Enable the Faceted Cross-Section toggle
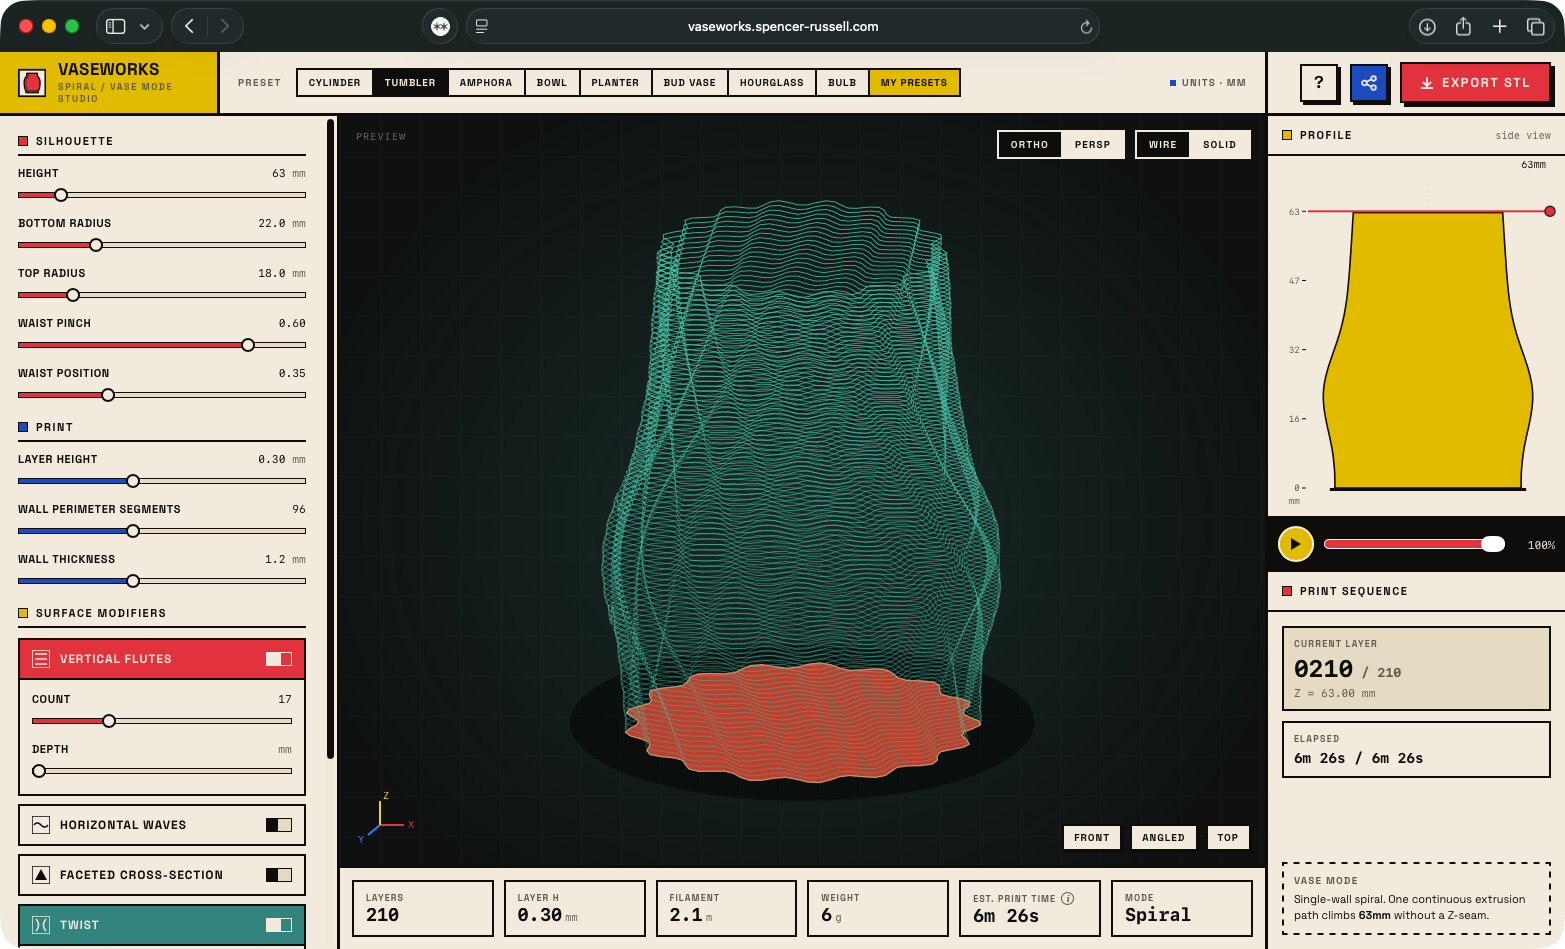The height and width of the screenshot is (949, 1565). click(279, 875)
